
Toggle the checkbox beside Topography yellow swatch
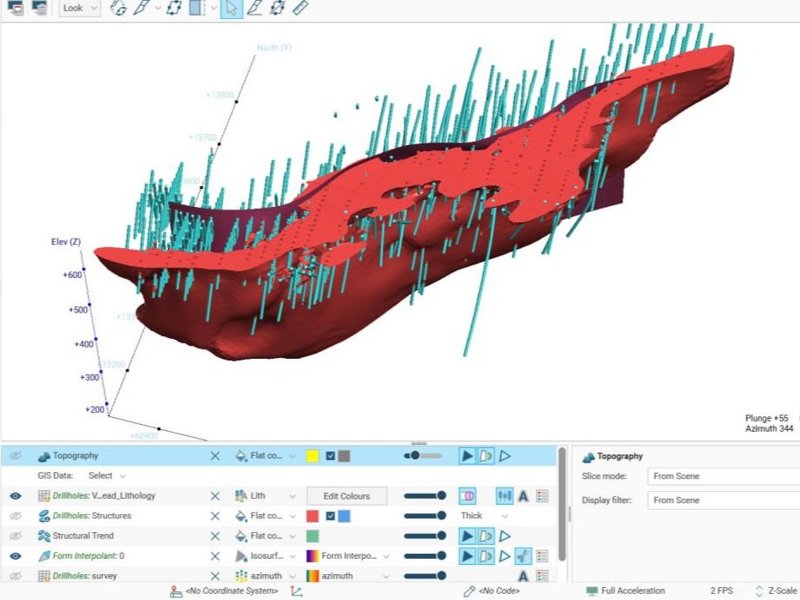coord(329,456)
